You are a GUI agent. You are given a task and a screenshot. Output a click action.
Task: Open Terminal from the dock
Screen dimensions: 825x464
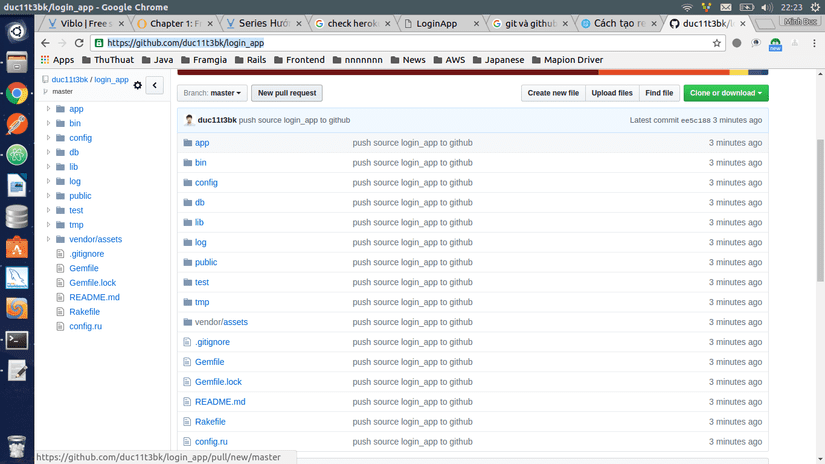point(17,340)
